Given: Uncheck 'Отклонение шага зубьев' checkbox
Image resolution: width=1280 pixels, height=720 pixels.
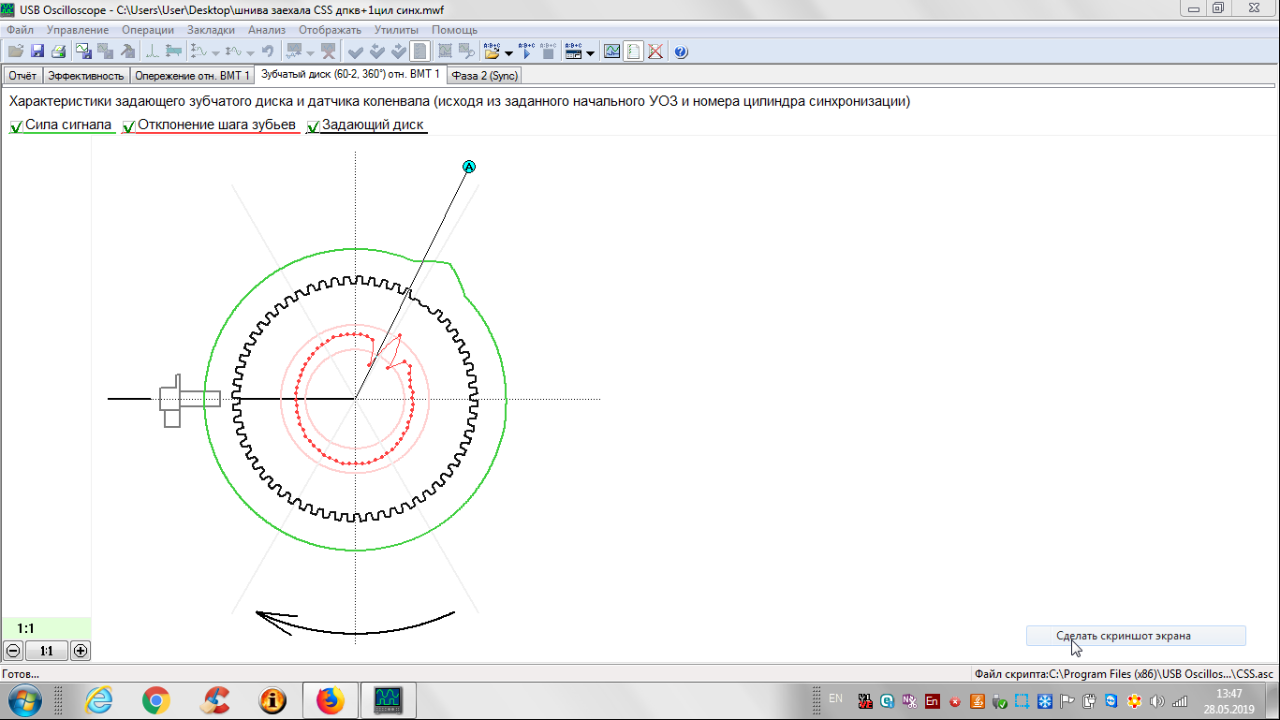Looking at the screenshot, I should pyautogui.click(x=128, y=126).
